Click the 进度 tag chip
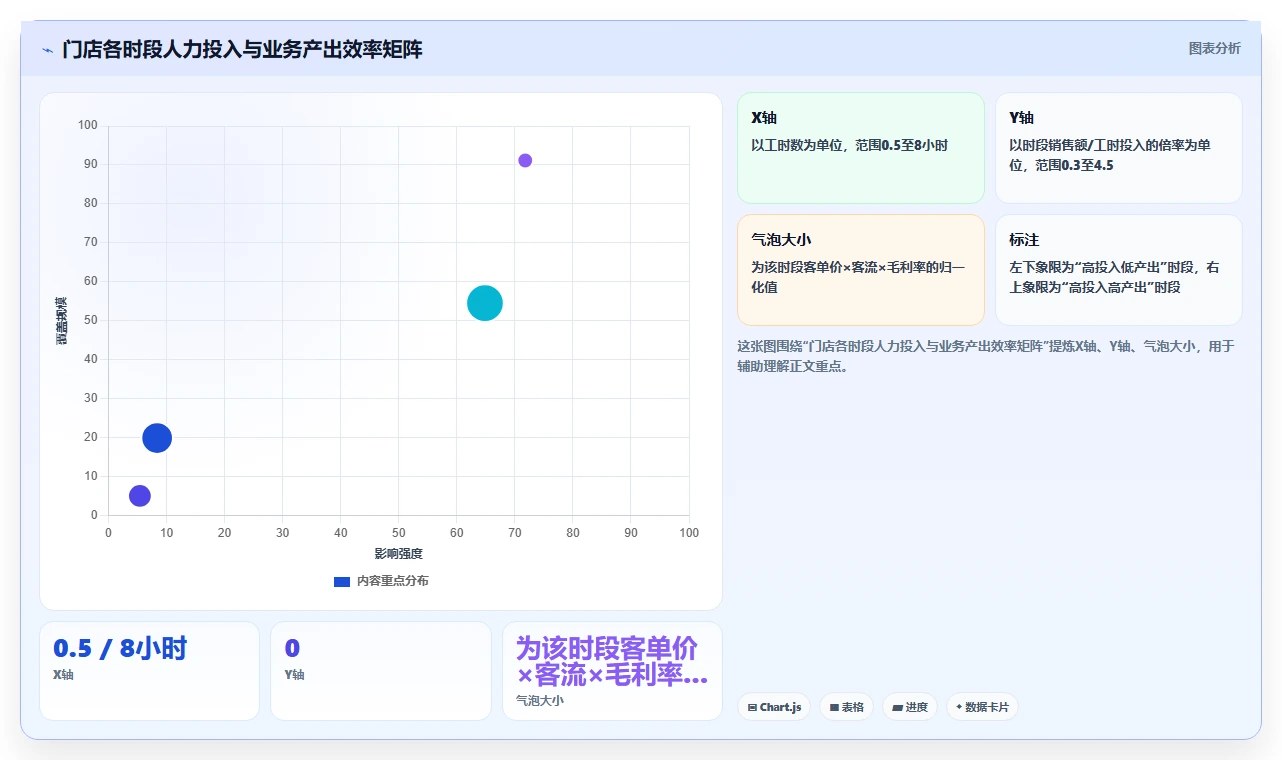Screen dimensions: 1282x760 tap(910, 707)
